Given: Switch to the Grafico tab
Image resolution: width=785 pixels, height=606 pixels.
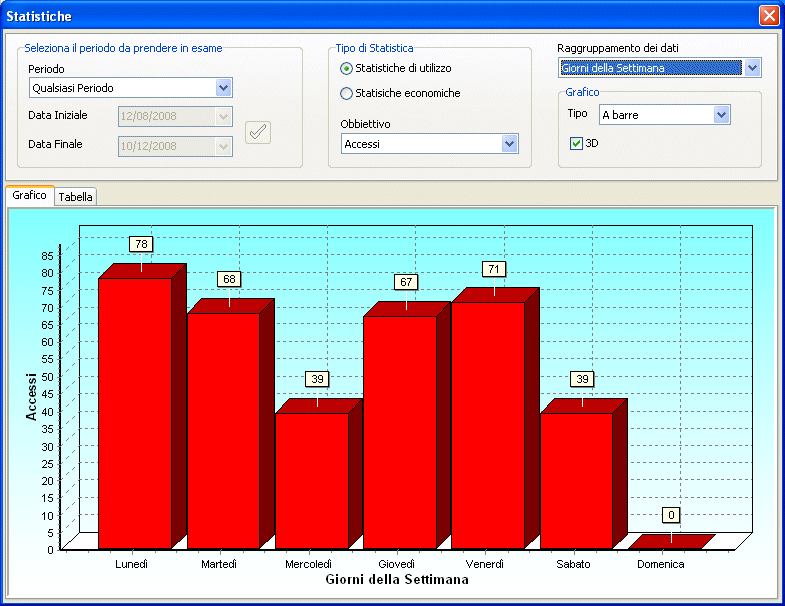Looking at the screenshot, I should tap(30, 195).
